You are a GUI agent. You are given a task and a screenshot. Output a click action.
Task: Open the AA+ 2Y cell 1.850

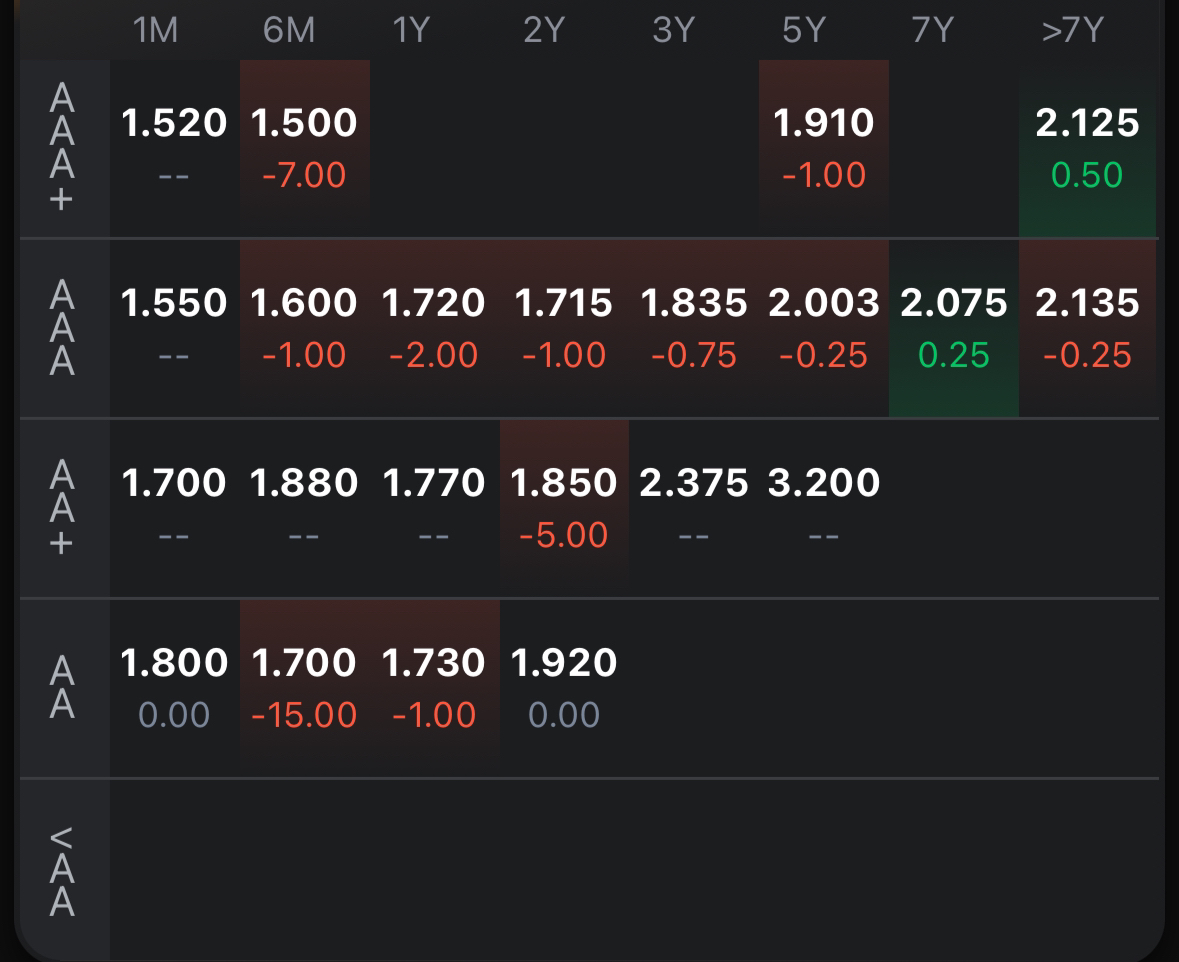(x=564, y=508)
